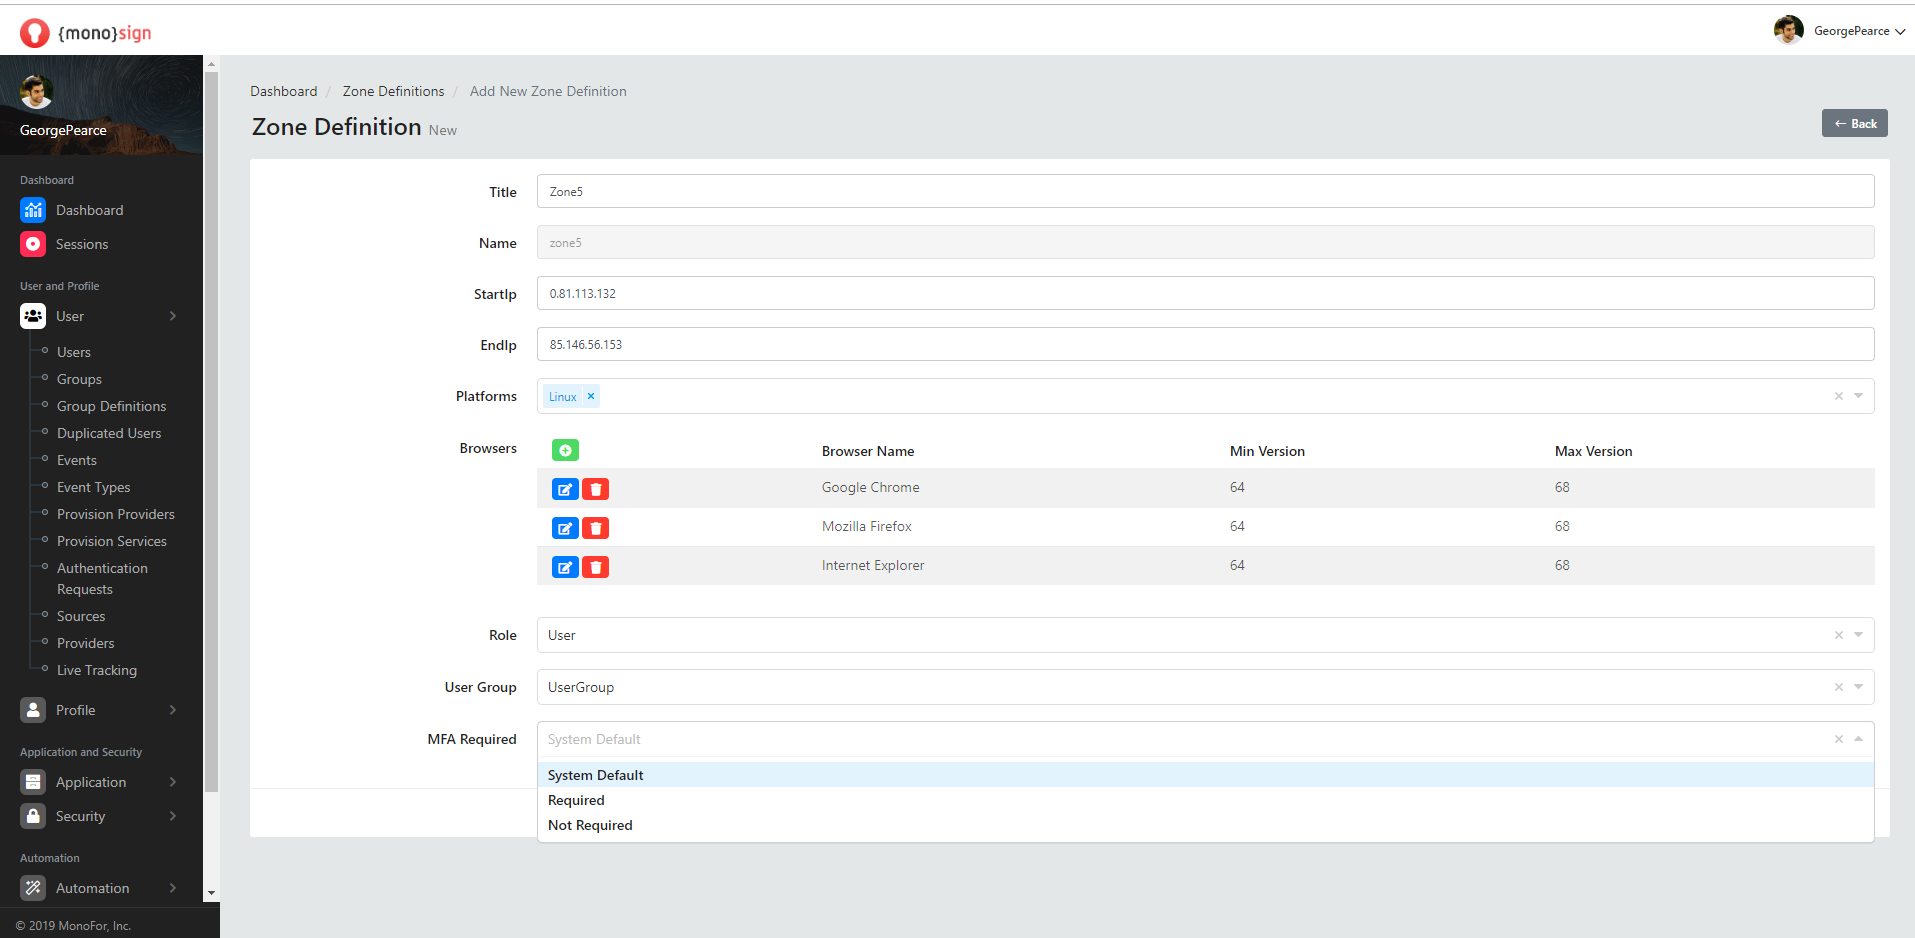1915x938 pixels.
Task: Open Group Definitions in sidebar
Action: pyautogui.click(x=111, y=406)
